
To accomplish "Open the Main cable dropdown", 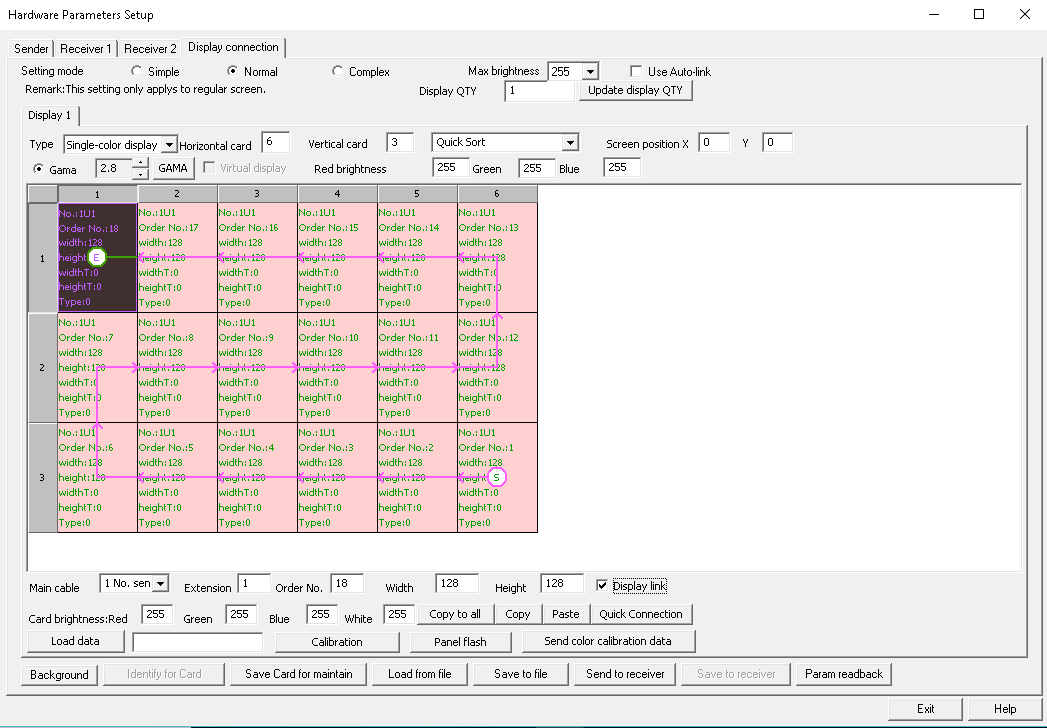I will [160, 583].
